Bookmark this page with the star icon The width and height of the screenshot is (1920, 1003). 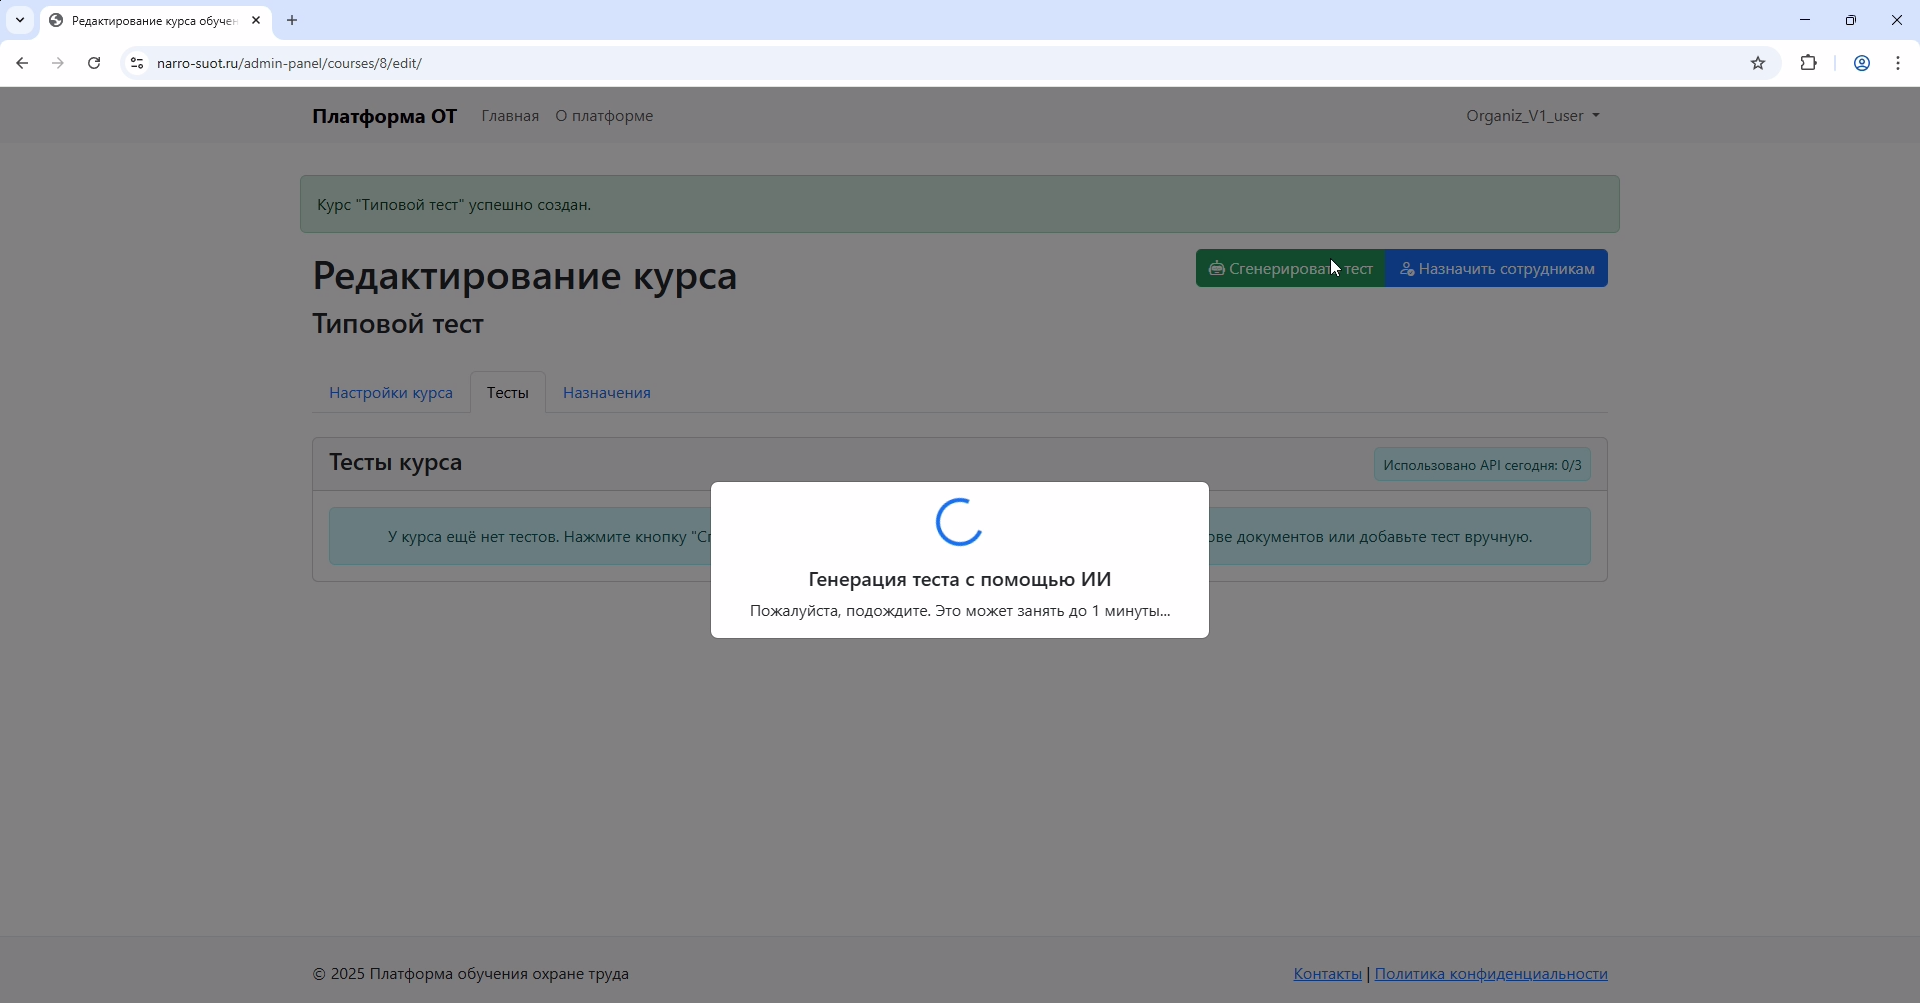click(x=1758, y=63)
